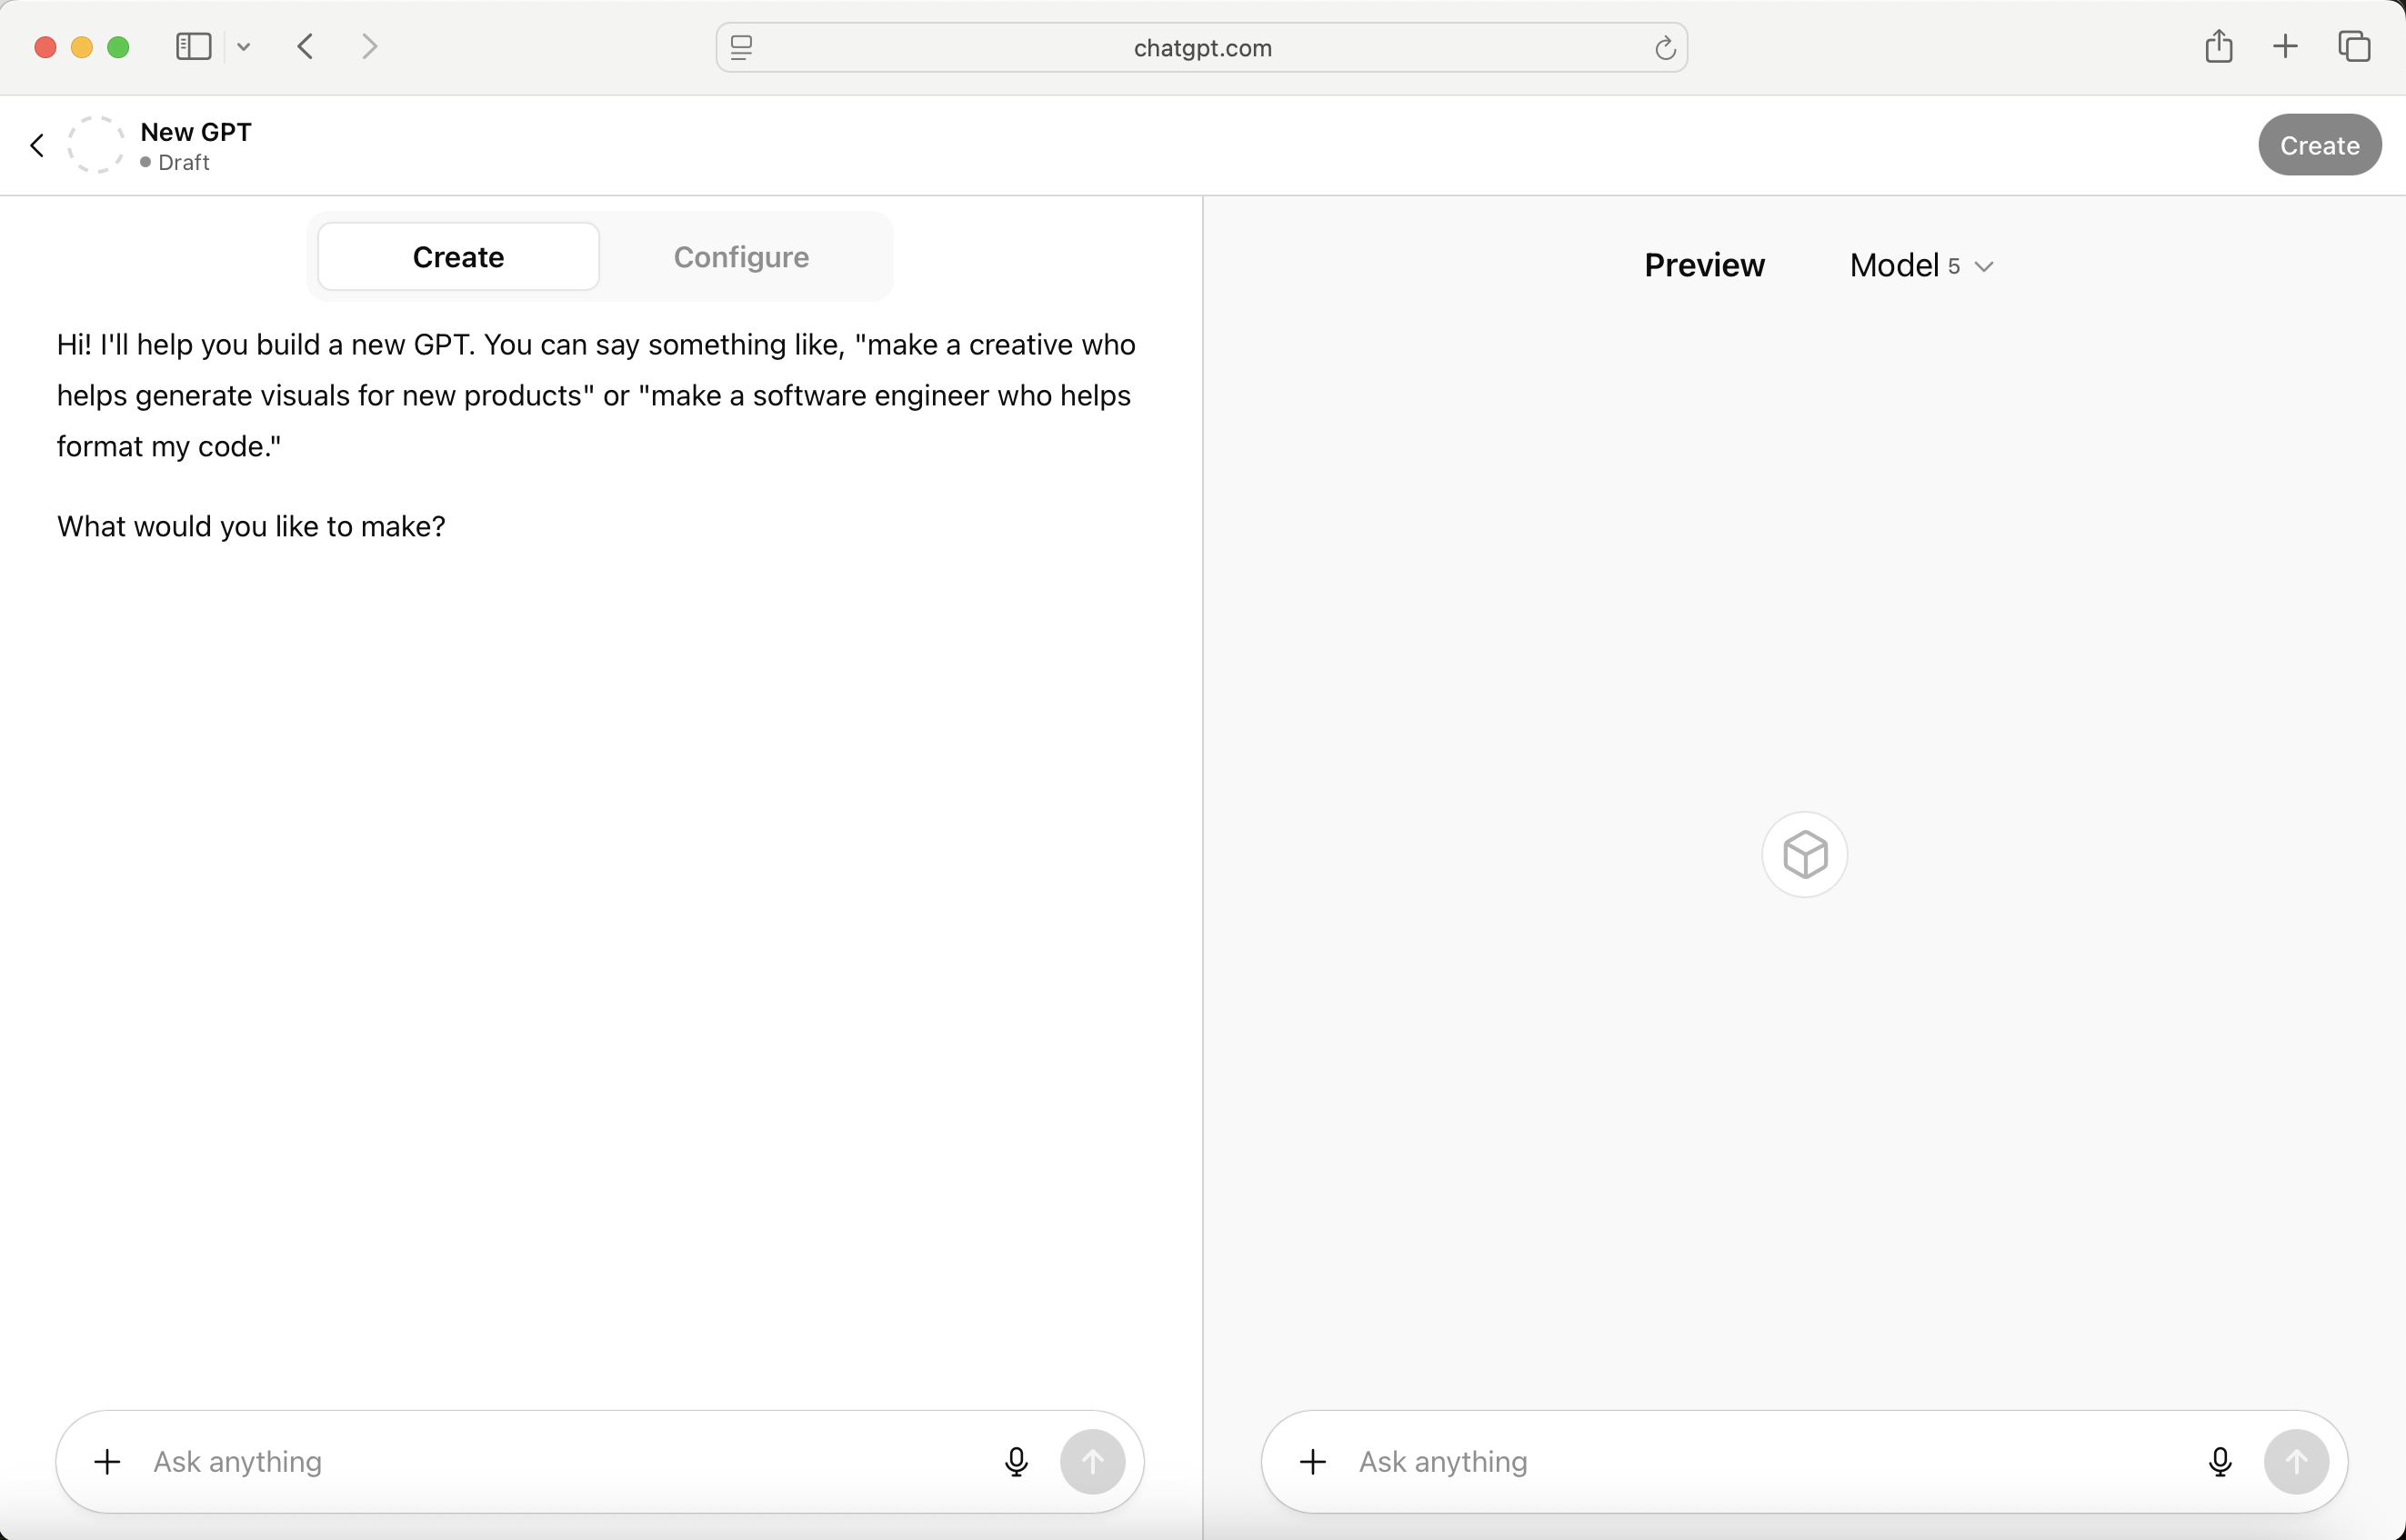Click the Safari share button
The width and height of the screenshot is (2406, 1540).
point(2218,47)
